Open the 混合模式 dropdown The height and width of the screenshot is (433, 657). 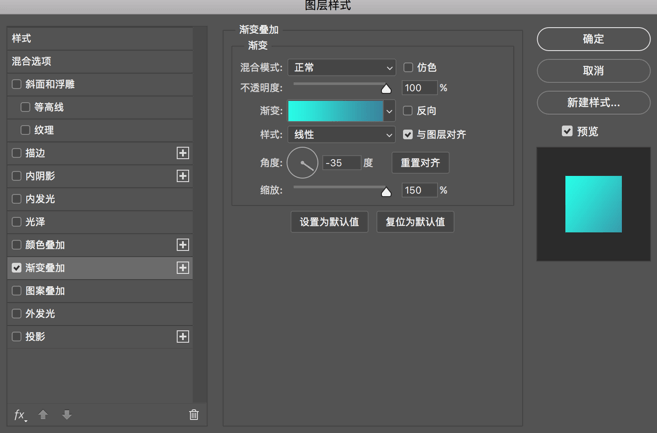click(341, 68)
